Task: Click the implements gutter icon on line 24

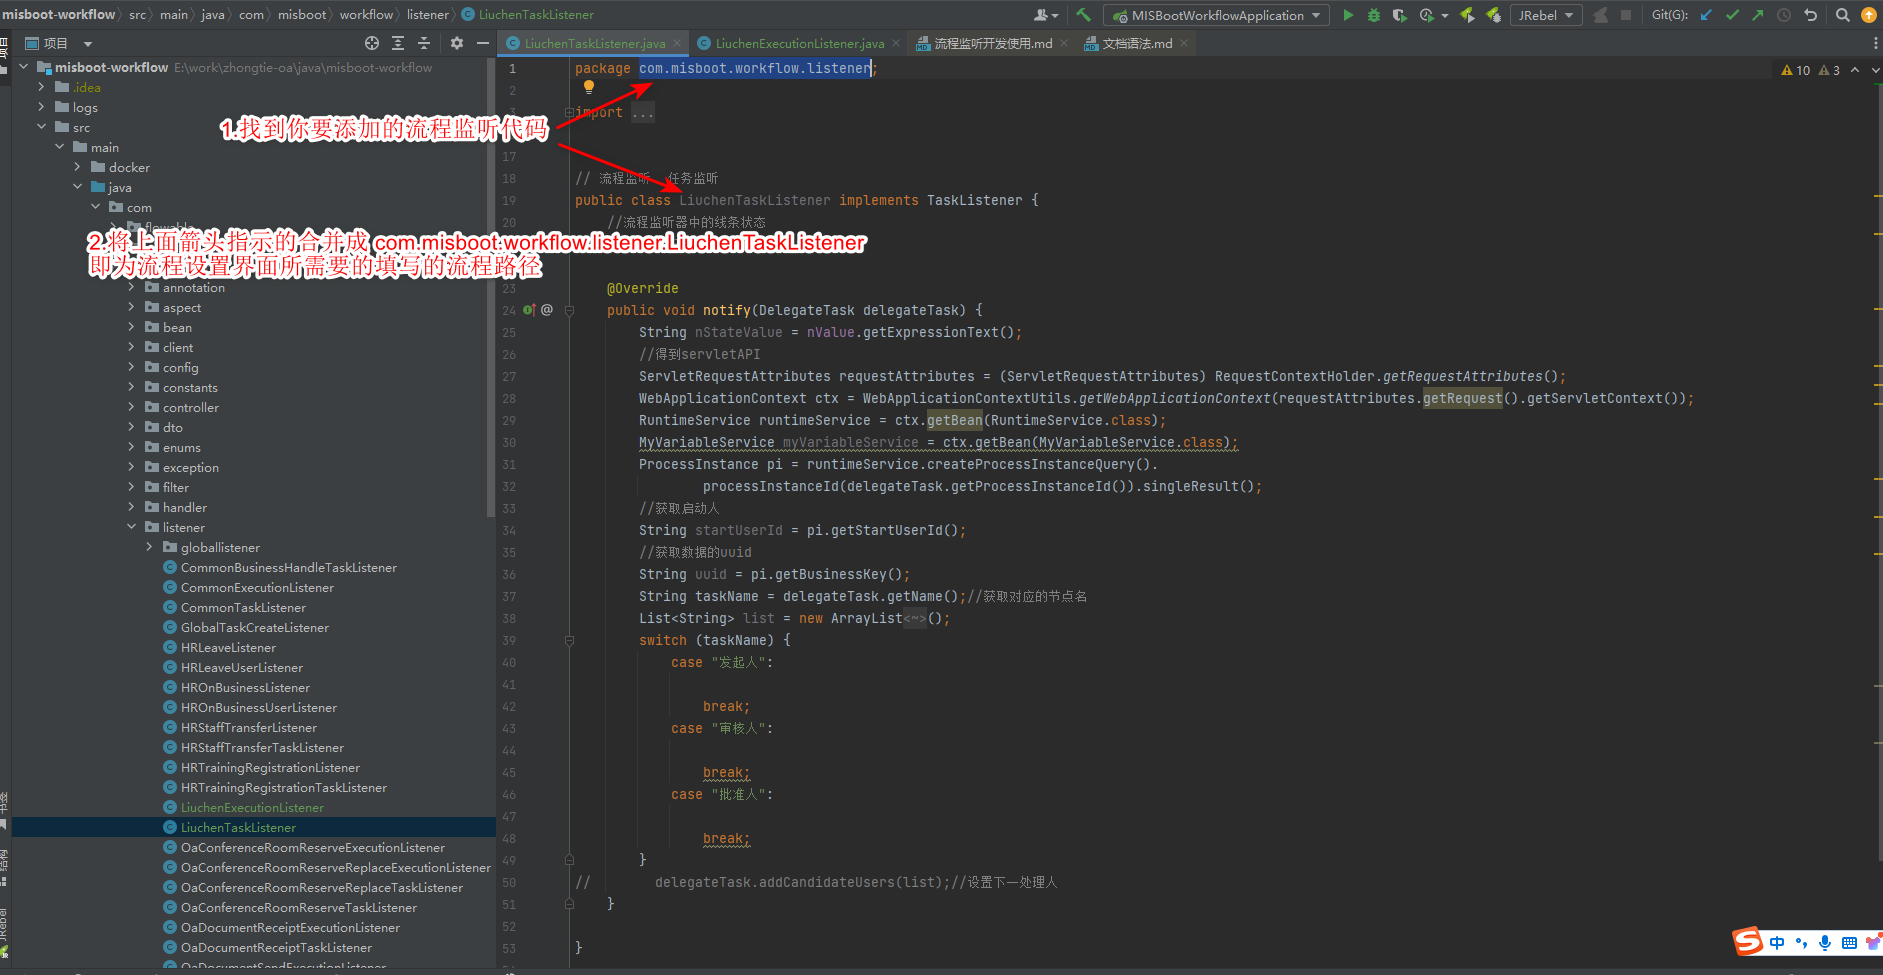Action: (529, 310)
